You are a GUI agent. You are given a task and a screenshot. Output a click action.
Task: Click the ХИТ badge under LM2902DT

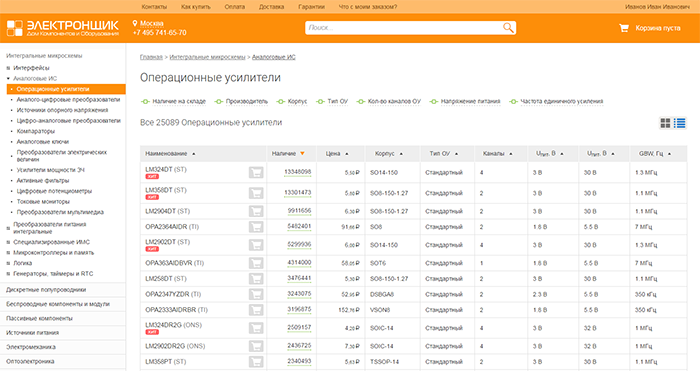point(152,249)
